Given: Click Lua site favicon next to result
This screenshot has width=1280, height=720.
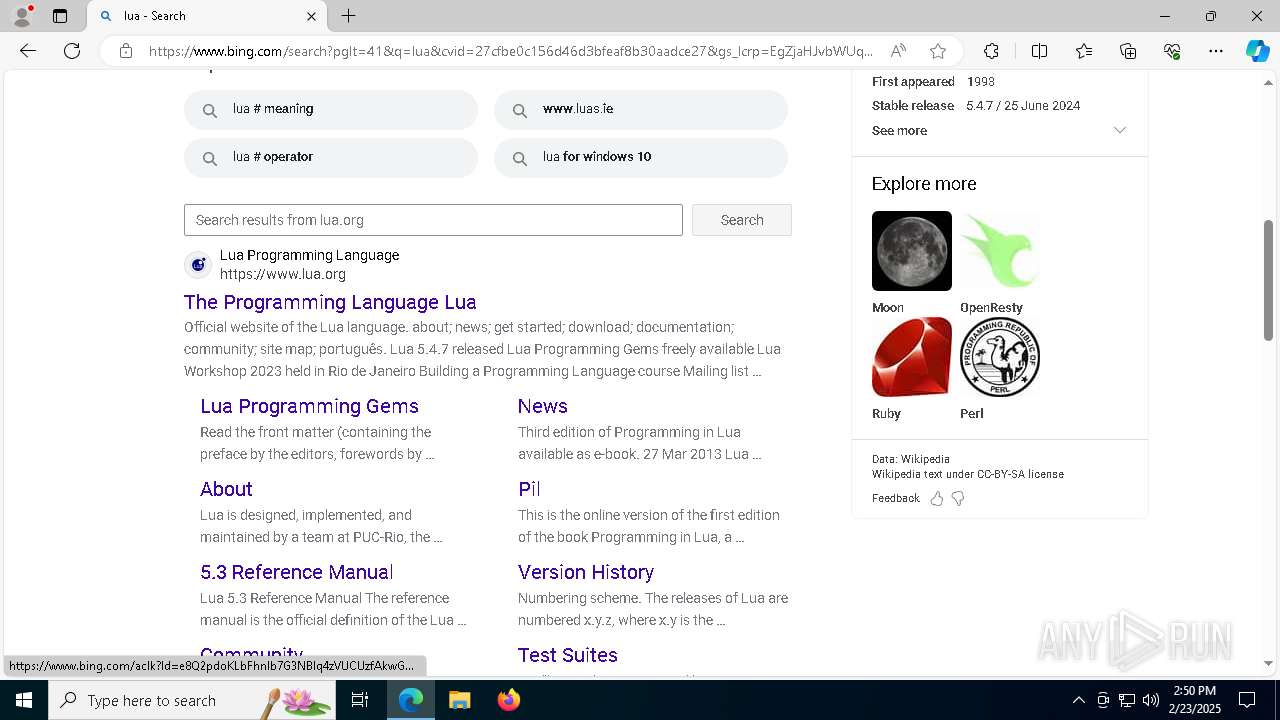Looking at the screenshot, I should pos(198,265).
